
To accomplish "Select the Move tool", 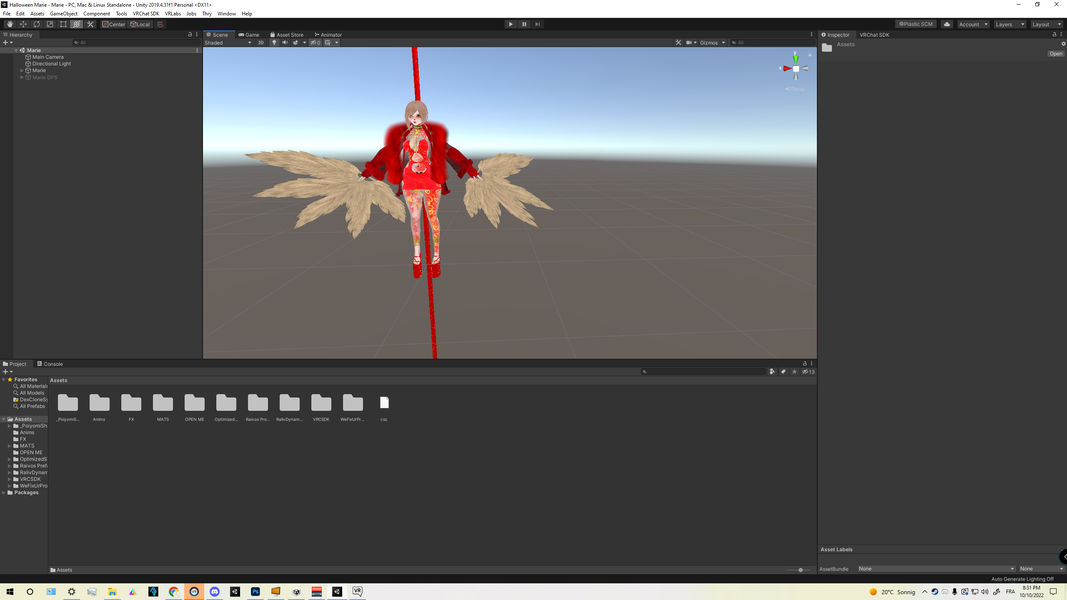I will point(23,24).
